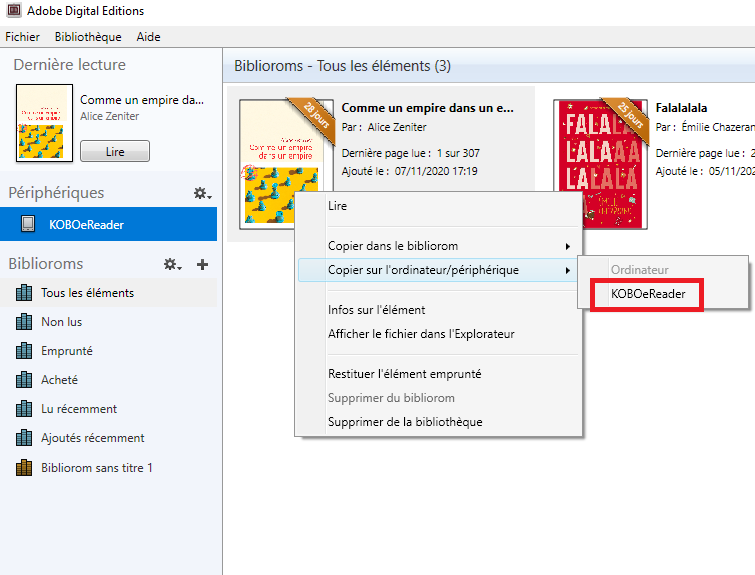Viewport: 755px width, 575px height.
Task: Select Bibliorom sans titre 1
Action: click(108, 468)
